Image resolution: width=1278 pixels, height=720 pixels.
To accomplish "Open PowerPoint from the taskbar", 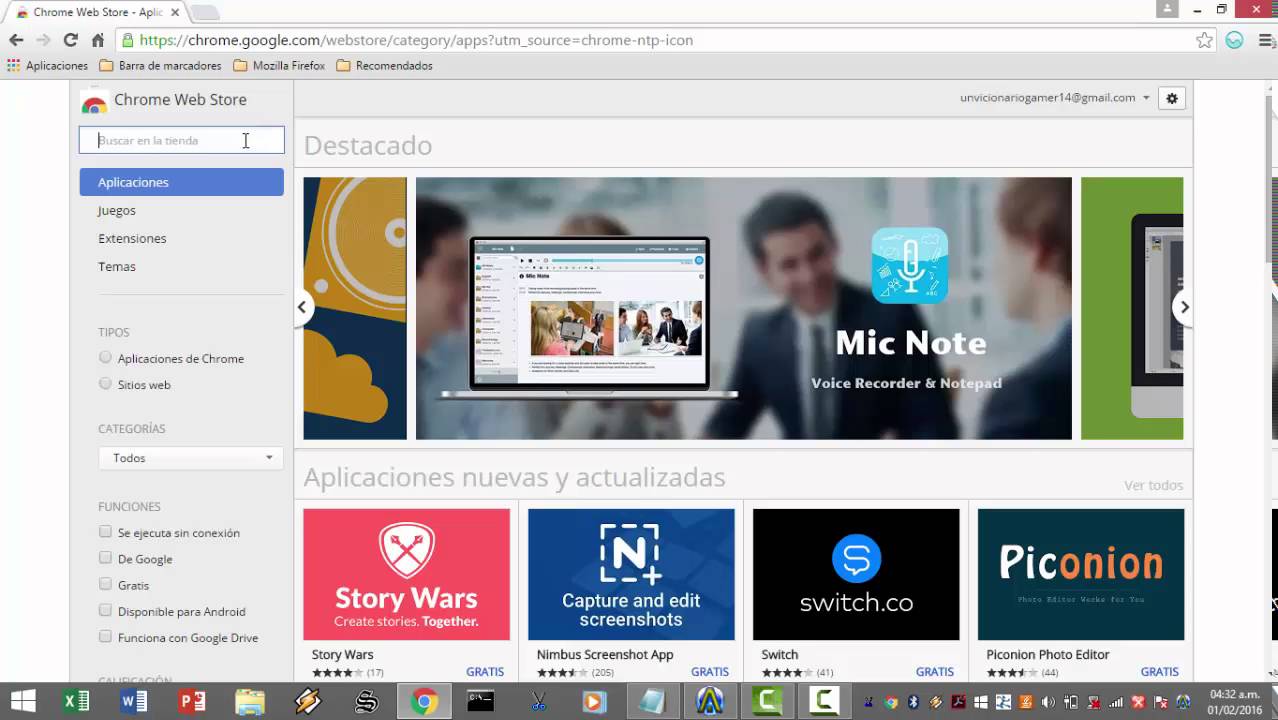I will 192,701.
